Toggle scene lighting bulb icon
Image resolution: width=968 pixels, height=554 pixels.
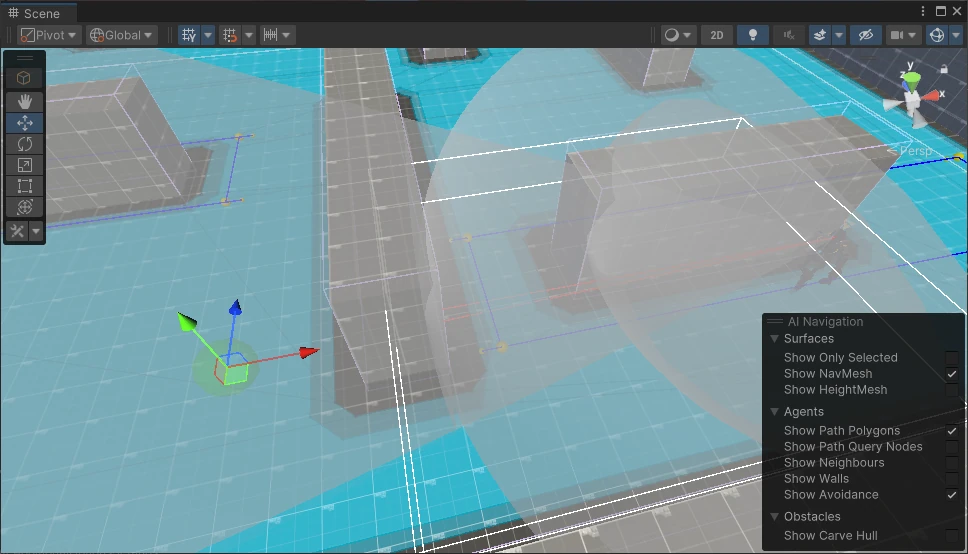pyautogui.click(x=753, y=35)
